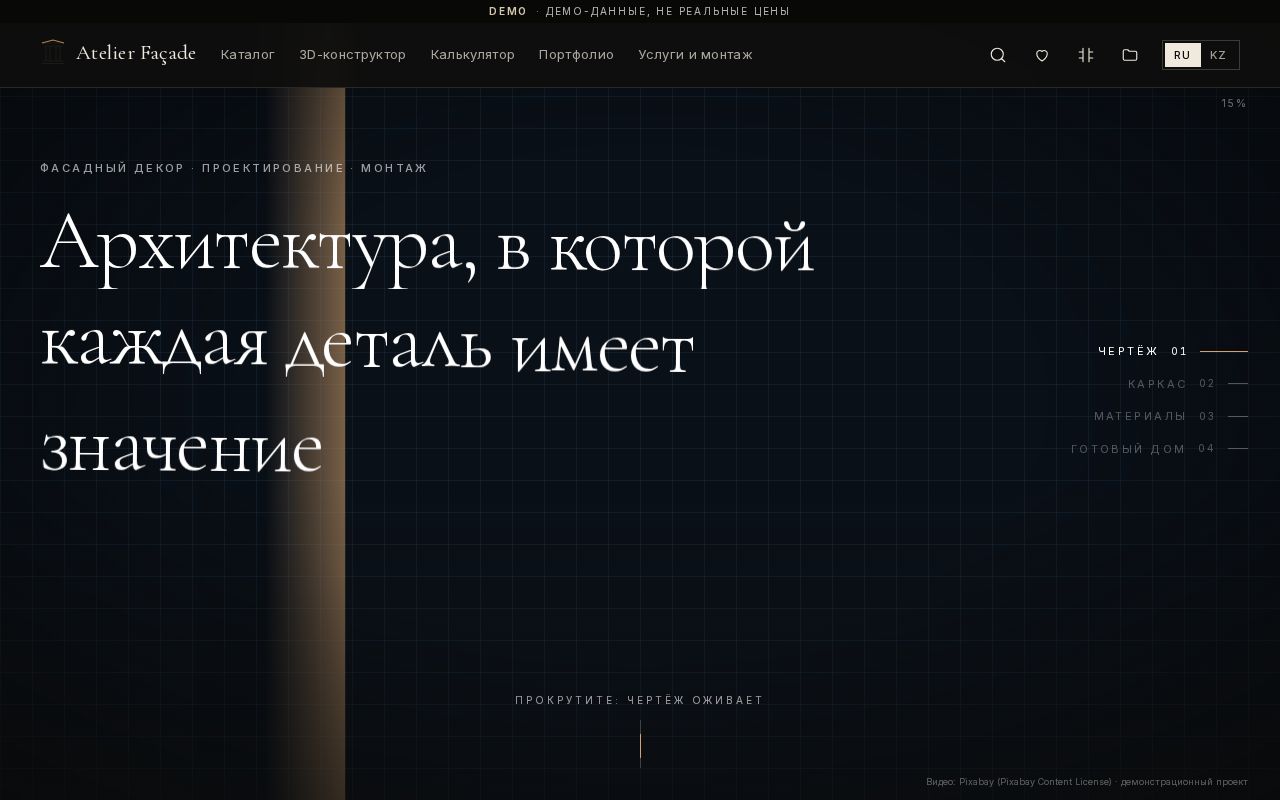1280x800 pixels.
Task: Open the search icon in header
Action: pyautogui.click(x=998, y=55)
